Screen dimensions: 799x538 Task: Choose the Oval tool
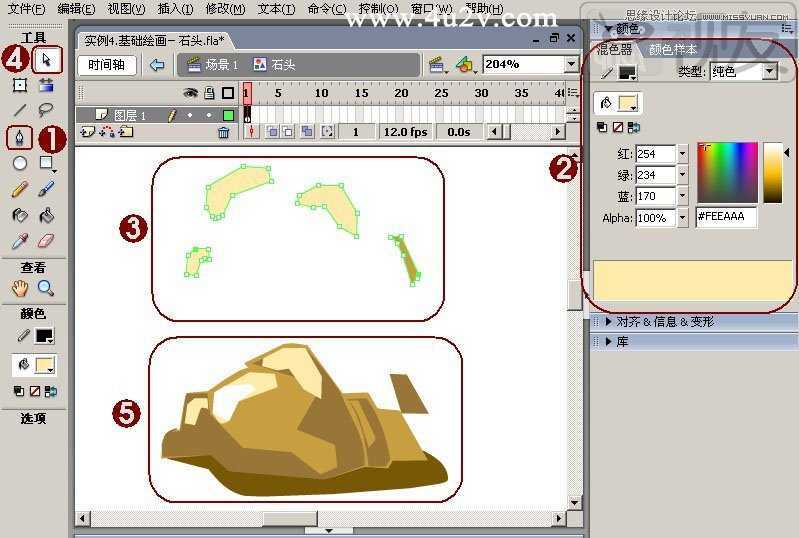point(19,163)
